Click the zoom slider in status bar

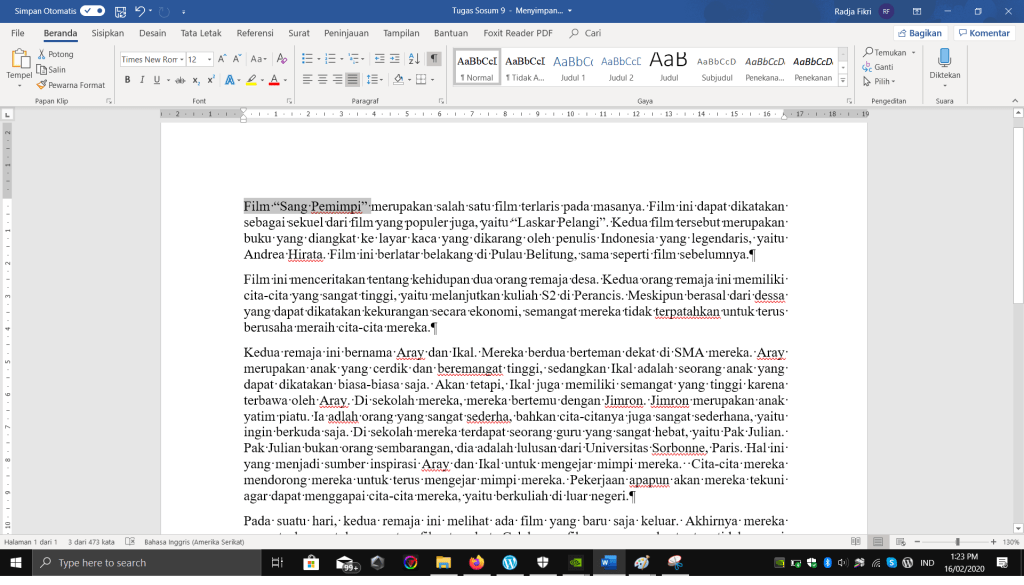tap(957, 542)
